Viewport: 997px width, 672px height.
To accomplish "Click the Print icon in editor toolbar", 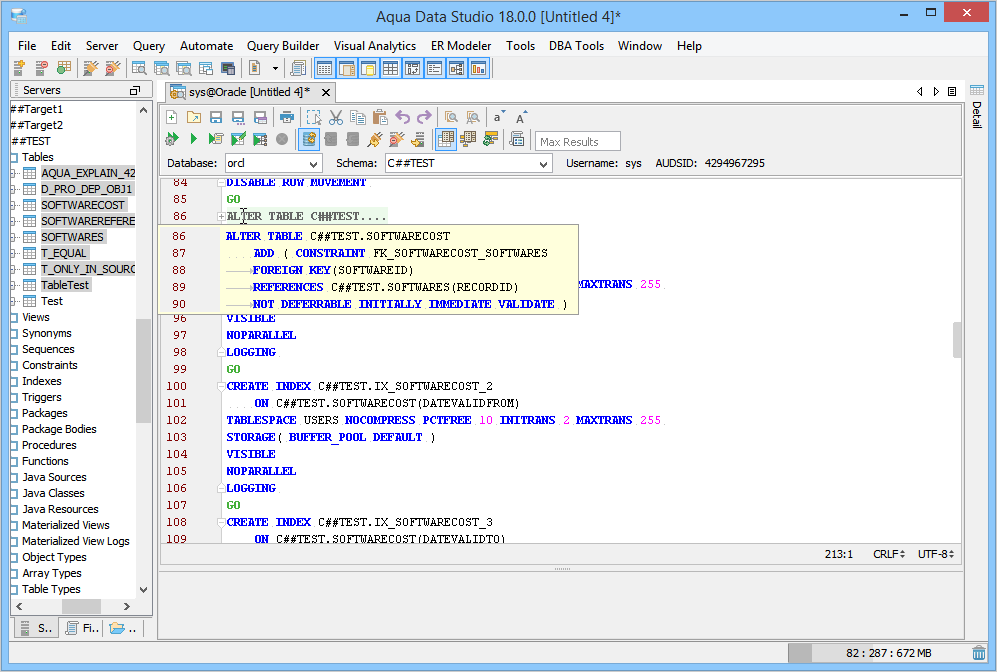I will [x=287, y=117].
